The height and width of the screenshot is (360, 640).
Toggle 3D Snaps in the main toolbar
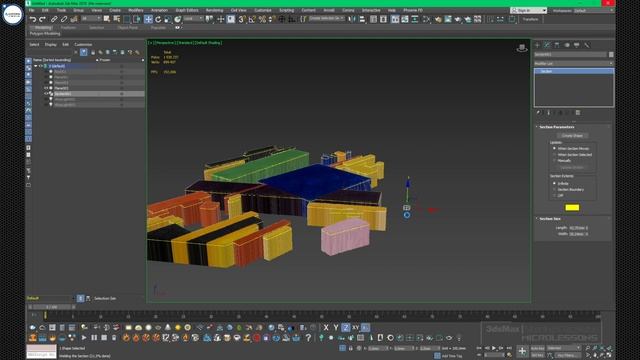pos(242,19)
